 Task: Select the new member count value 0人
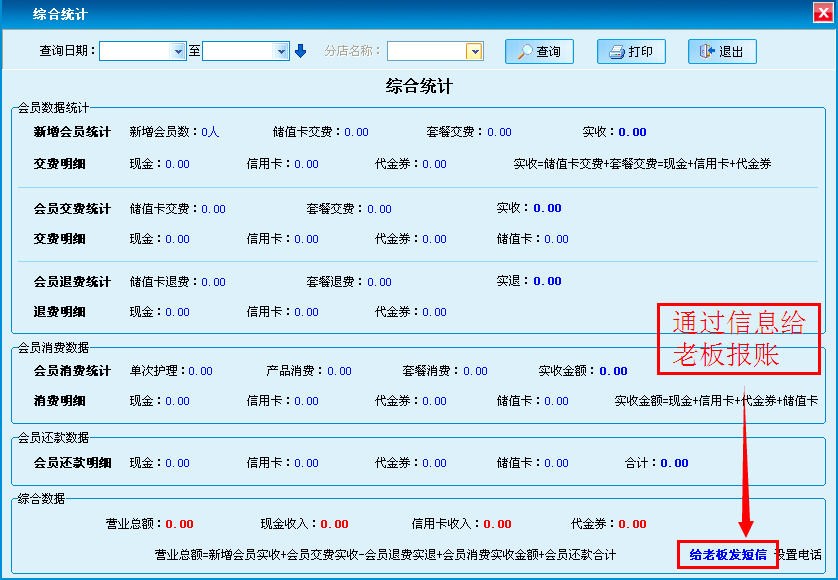pyautogui.click(x=210, y=132)
